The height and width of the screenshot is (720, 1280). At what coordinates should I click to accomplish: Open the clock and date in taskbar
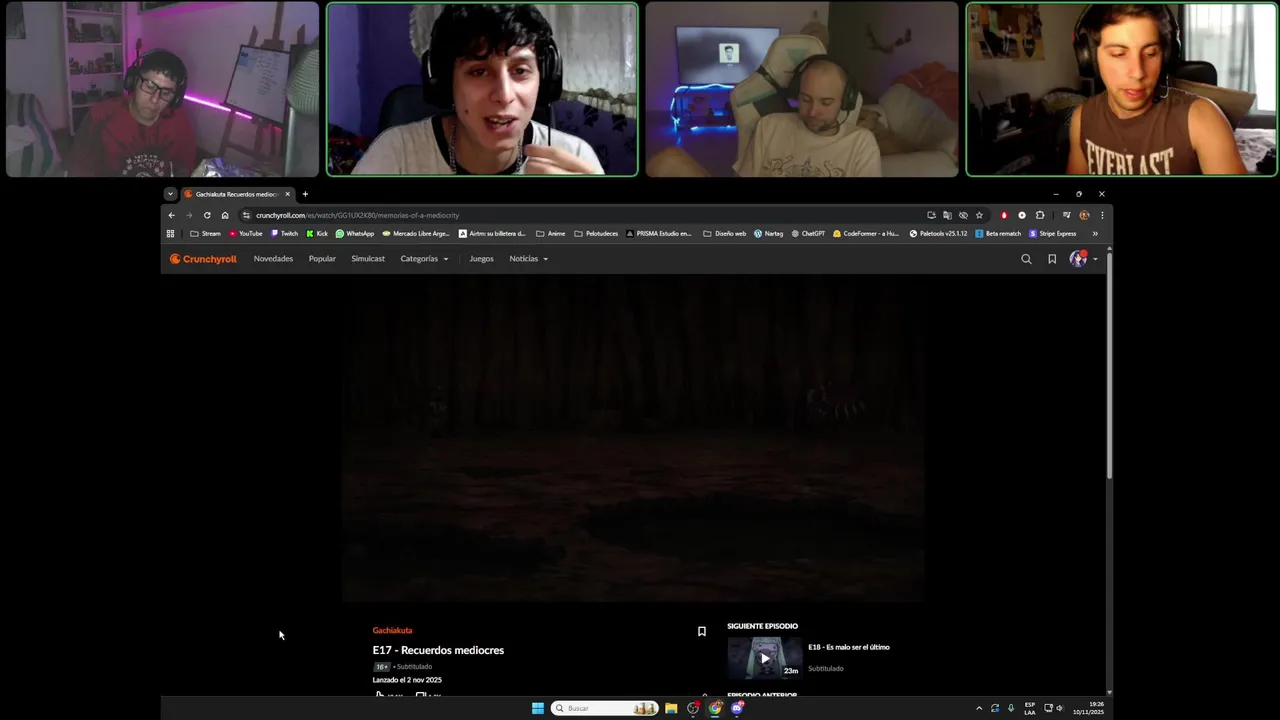pos(1090,708)
